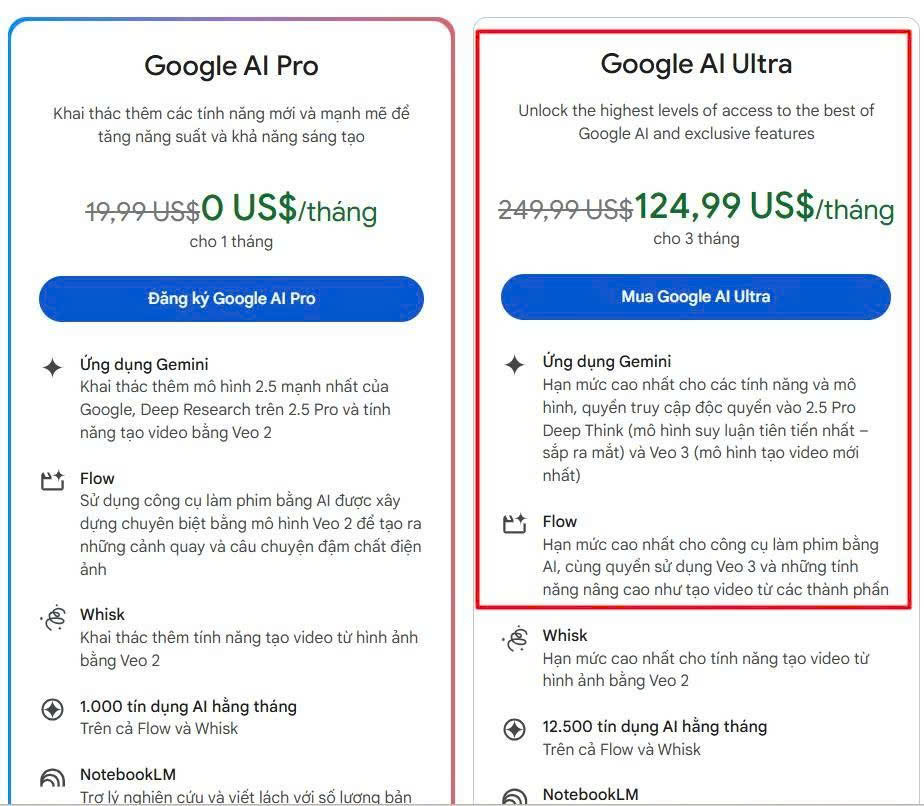The width and height of the screenshot is (924, 806).
Task: Click the Gemini sparkle icon in Pro plan
Action: coord(52,367)
